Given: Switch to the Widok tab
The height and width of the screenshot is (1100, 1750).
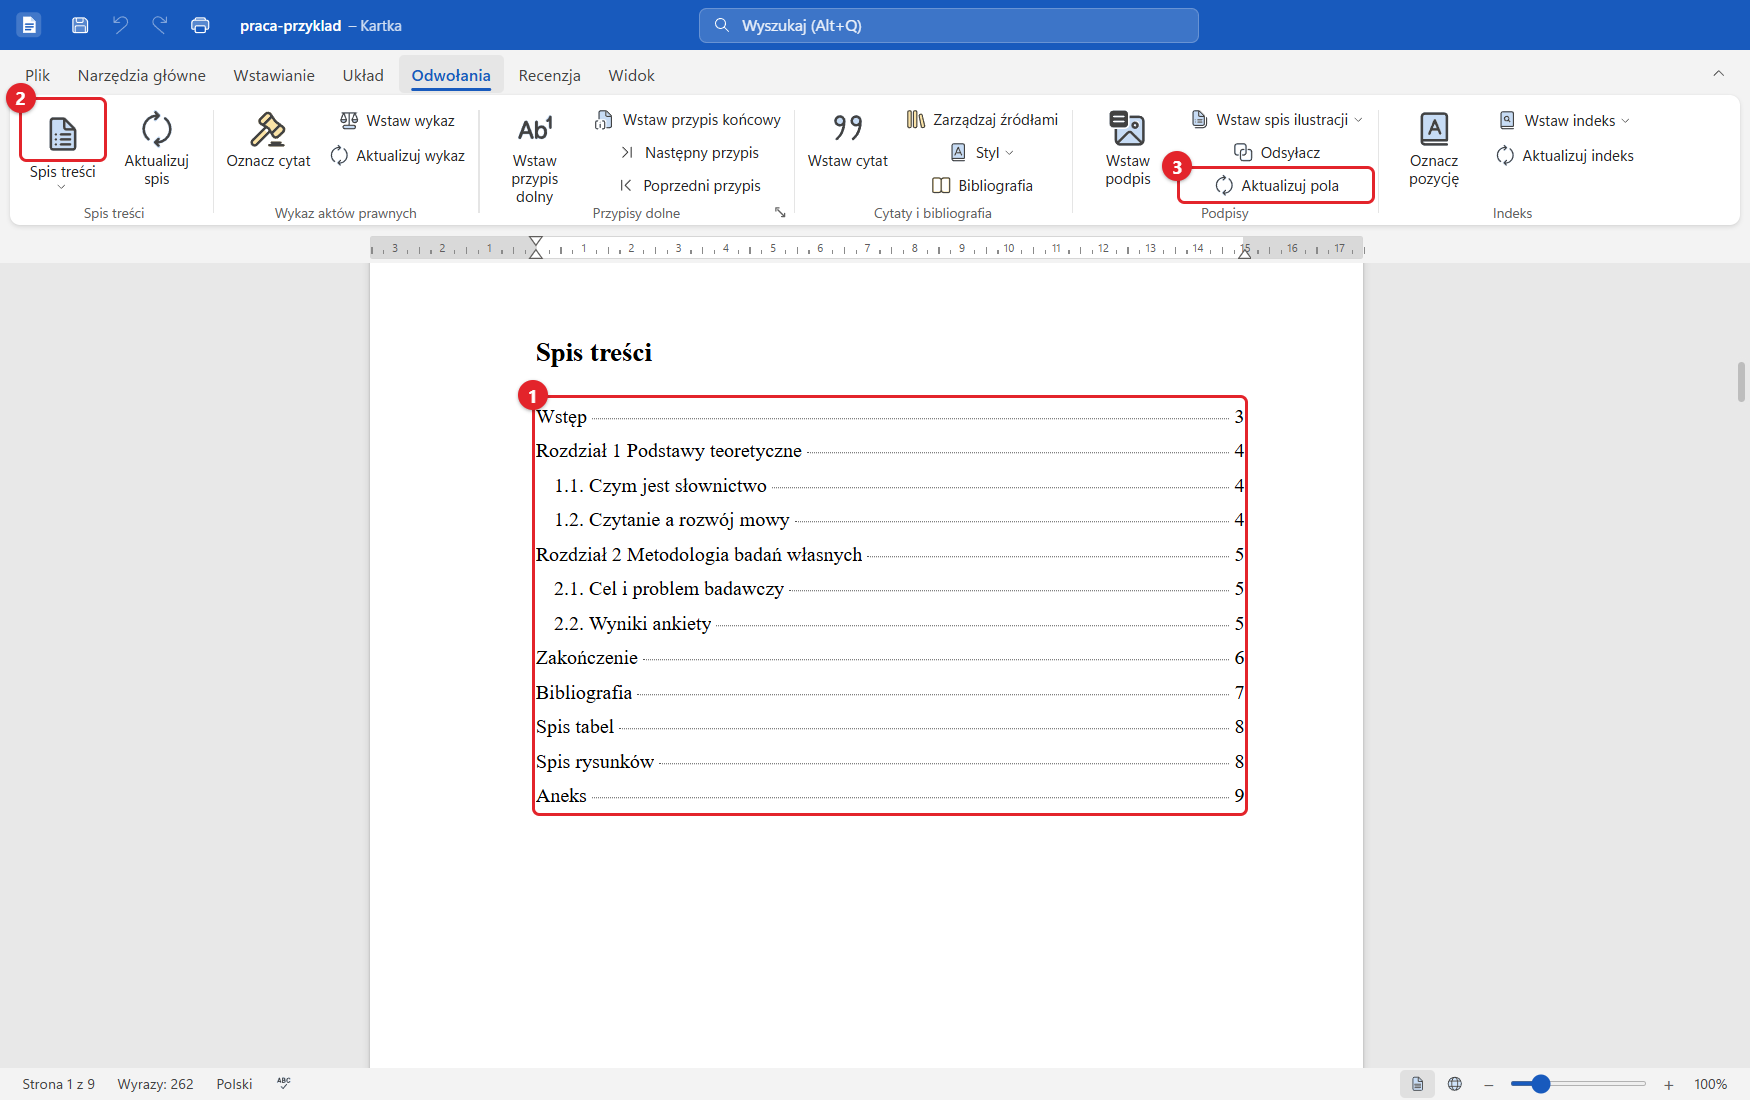Looking at the screenshot, I should (x=631, y=75).
